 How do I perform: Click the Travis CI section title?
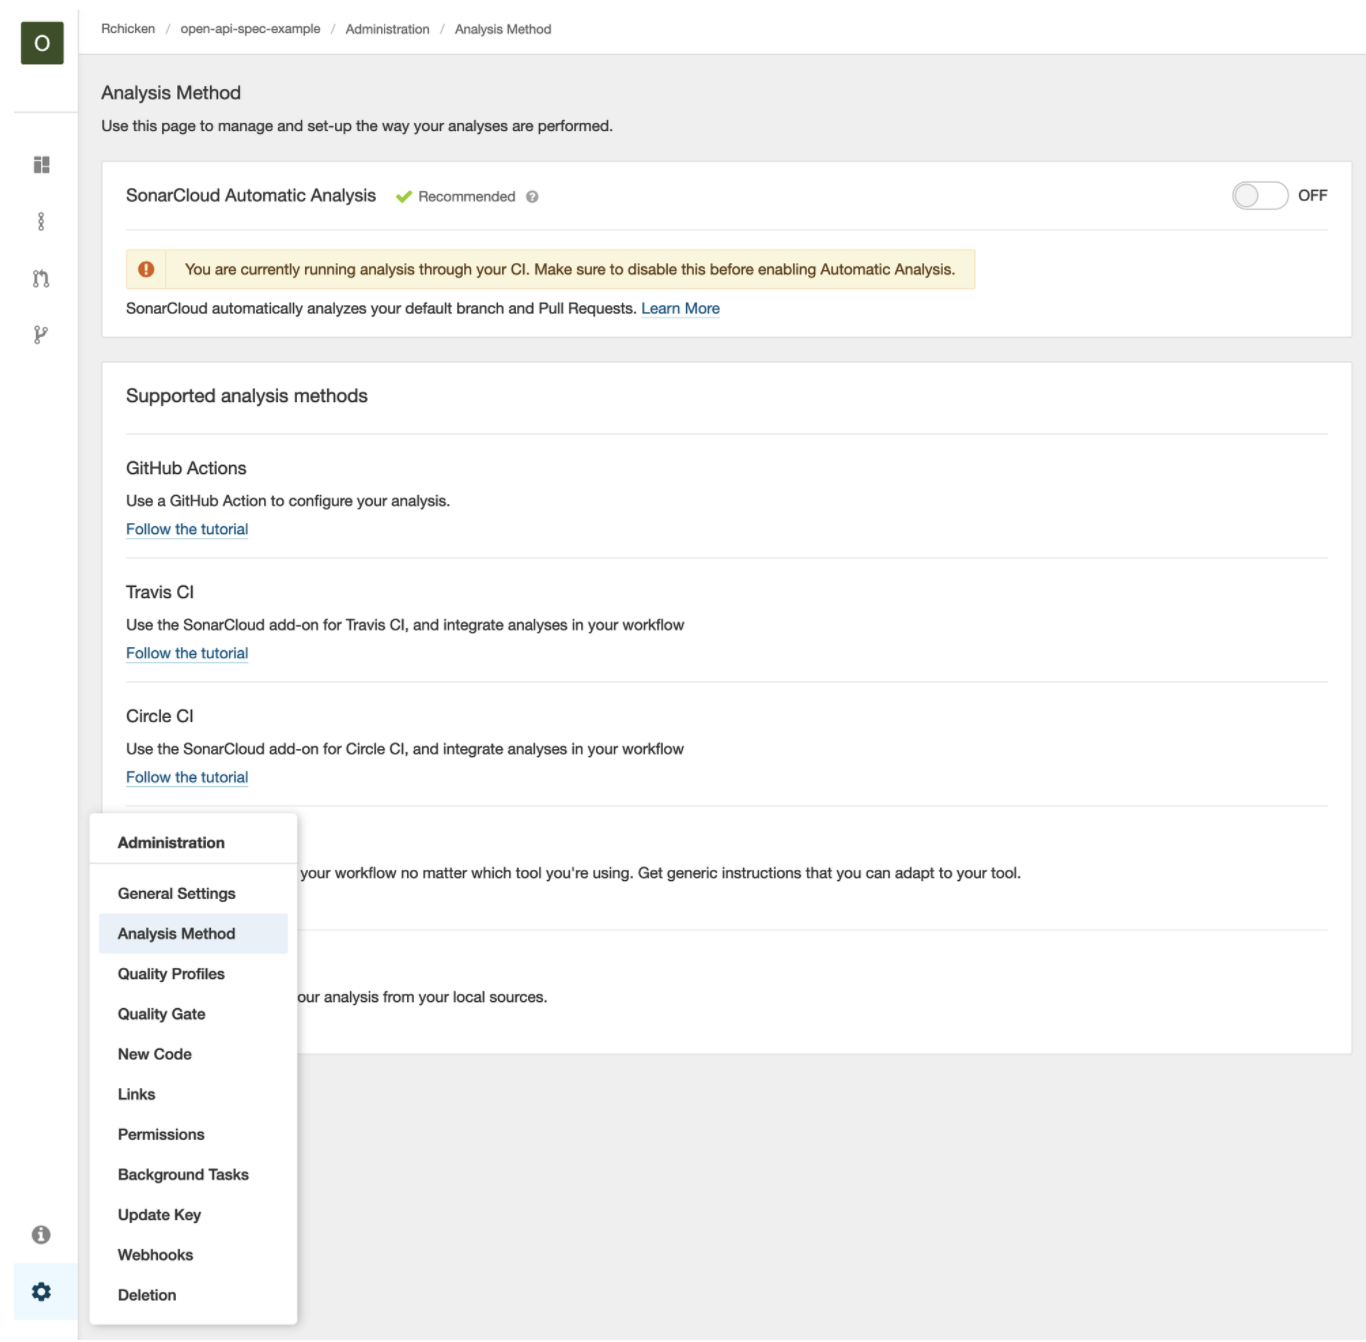160,592
